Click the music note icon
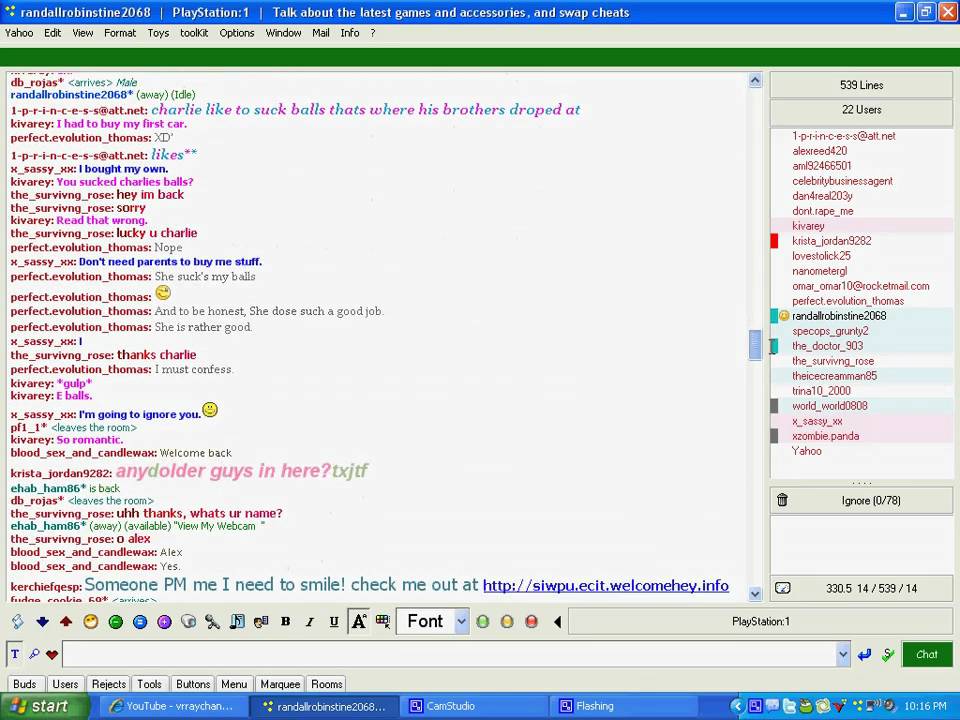The image size is (960, 720). point(237,622)
